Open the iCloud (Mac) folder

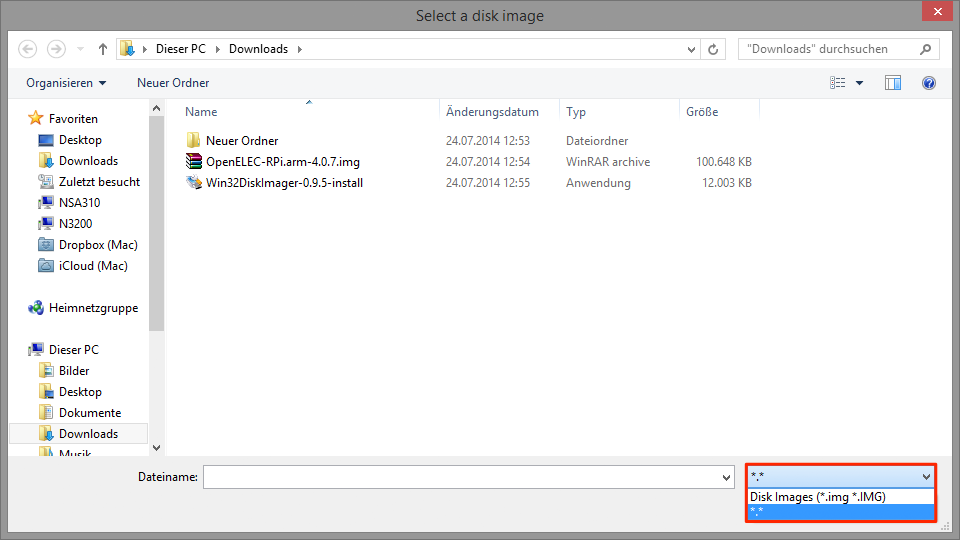tap(93, 266)
